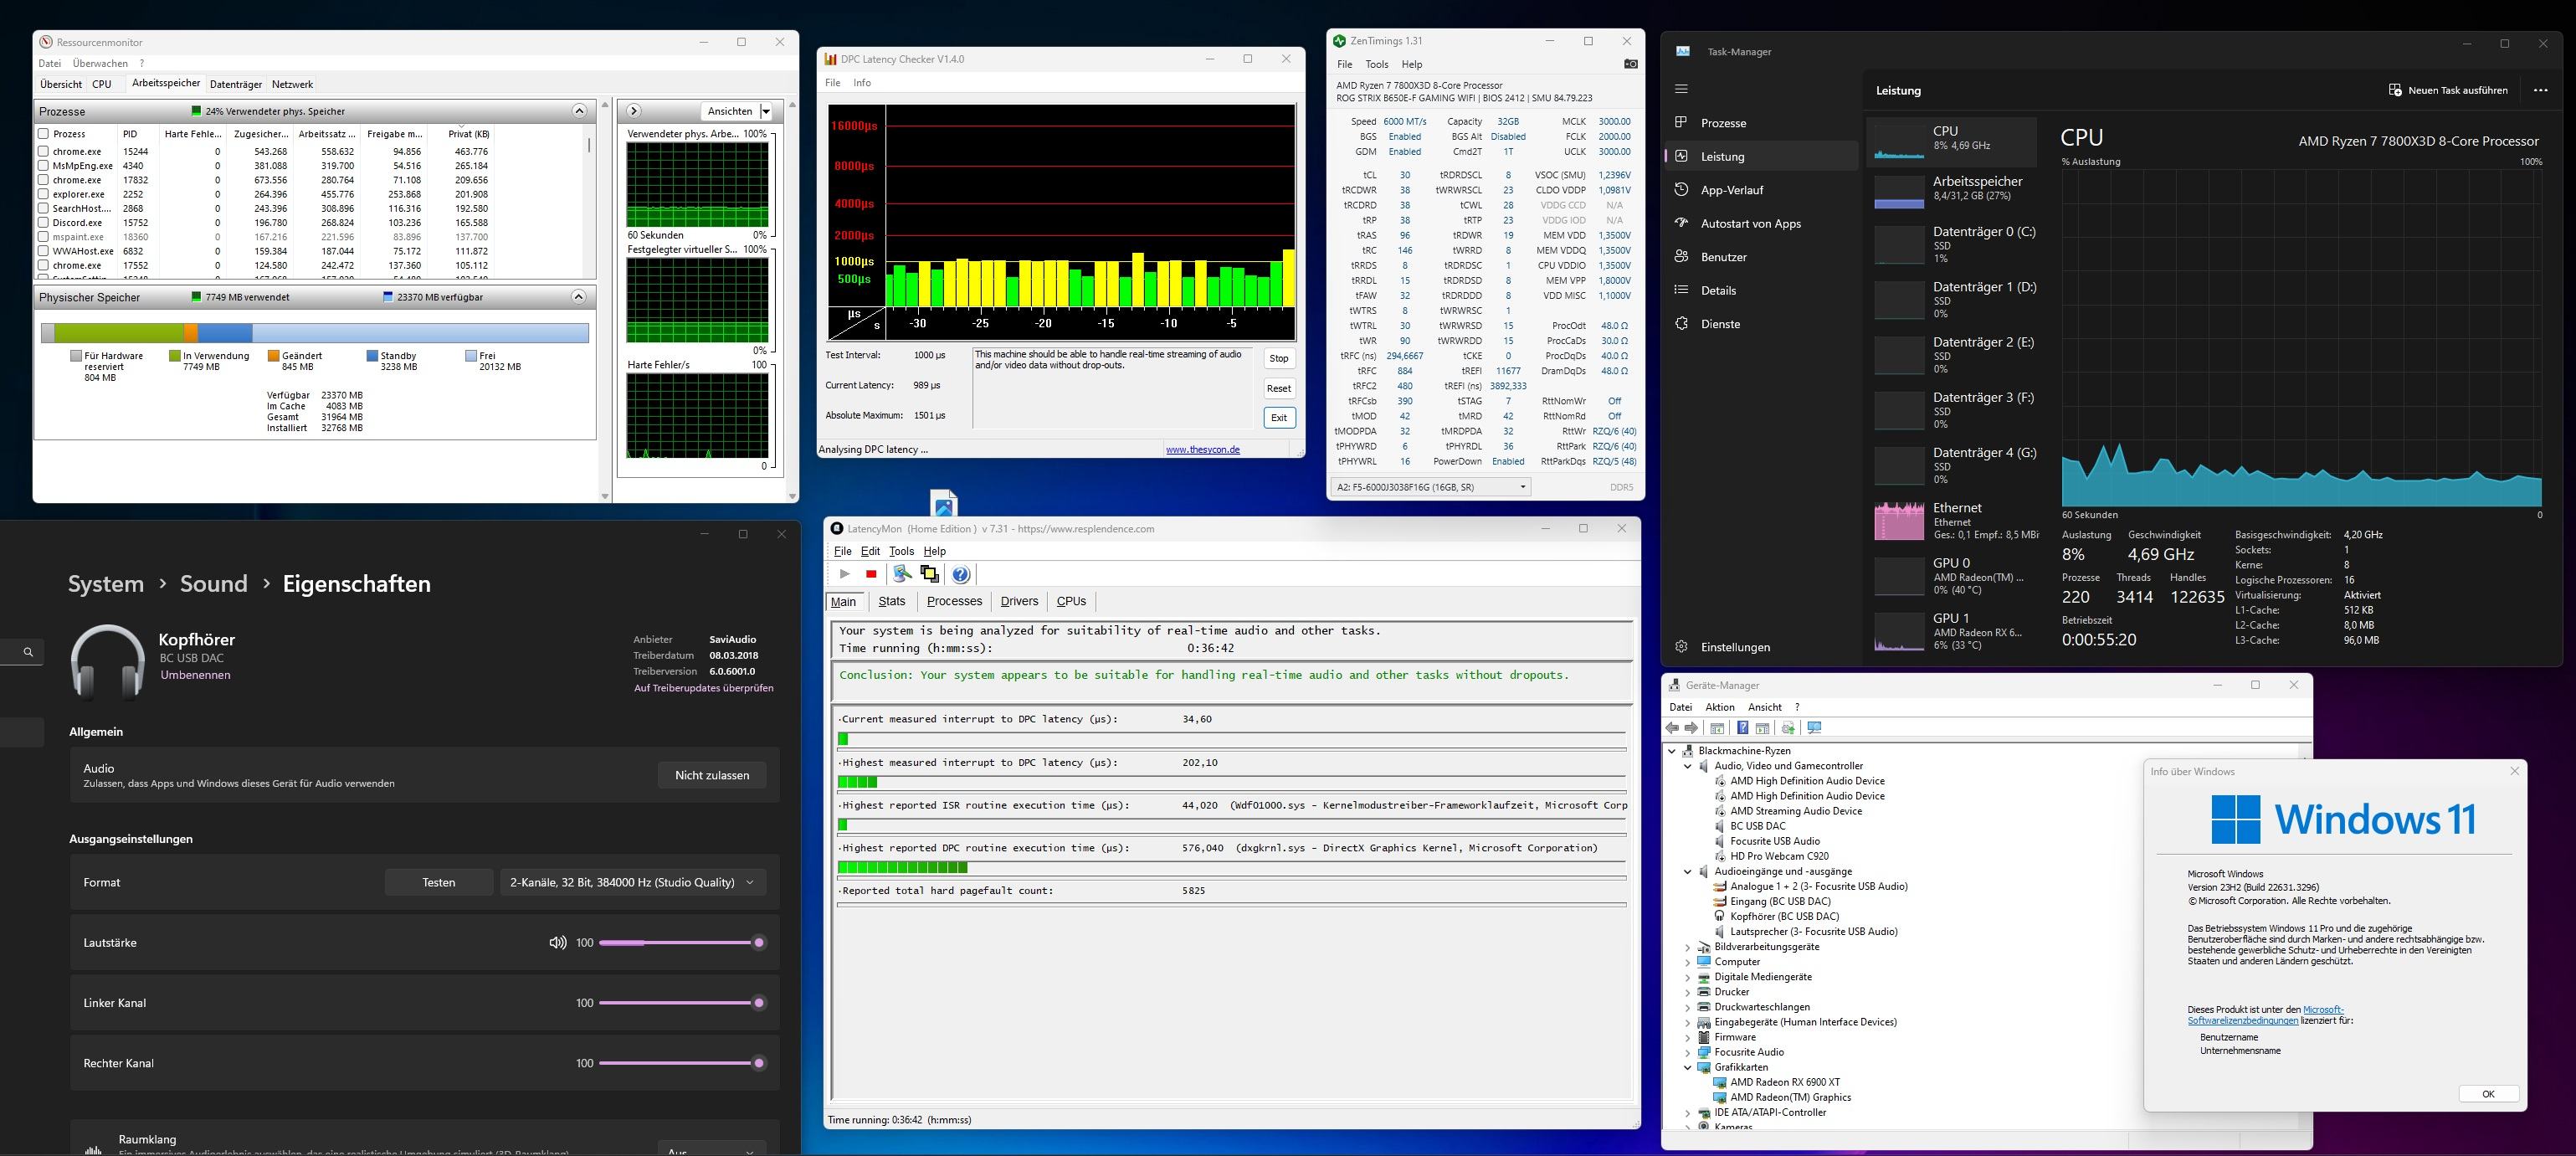Check the MsMpEng.exe process checkbox
This screenshot has height=1156, width=2576.
coord(44,166)
